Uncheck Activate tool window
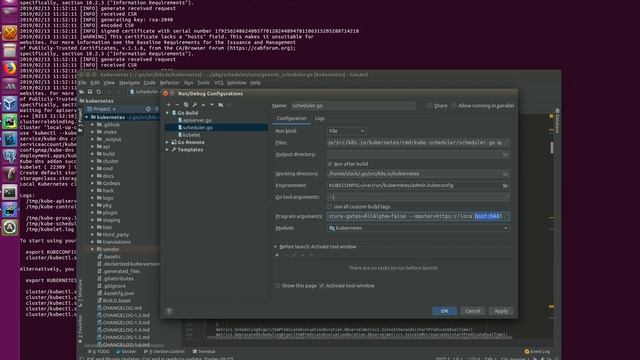 pyautogui.click(x=322, y=286)
